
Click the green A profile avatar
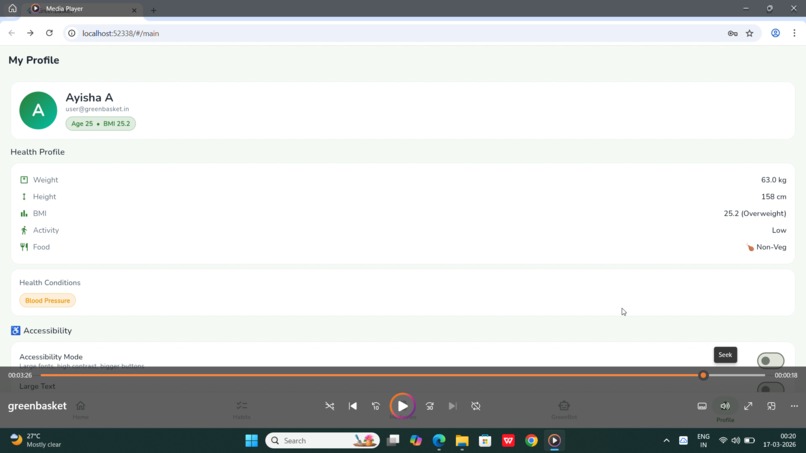(38, 110)
